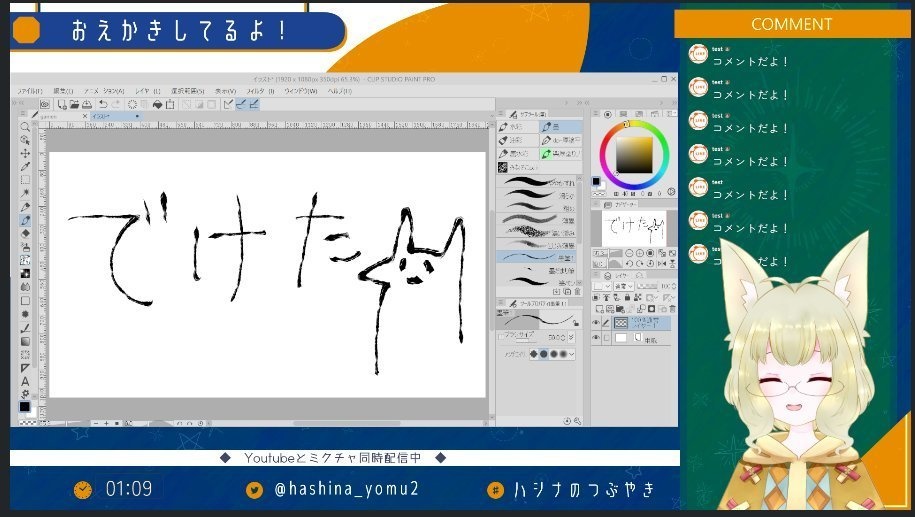Select the green-highlighted sub tool group button

tap(560, 153)
